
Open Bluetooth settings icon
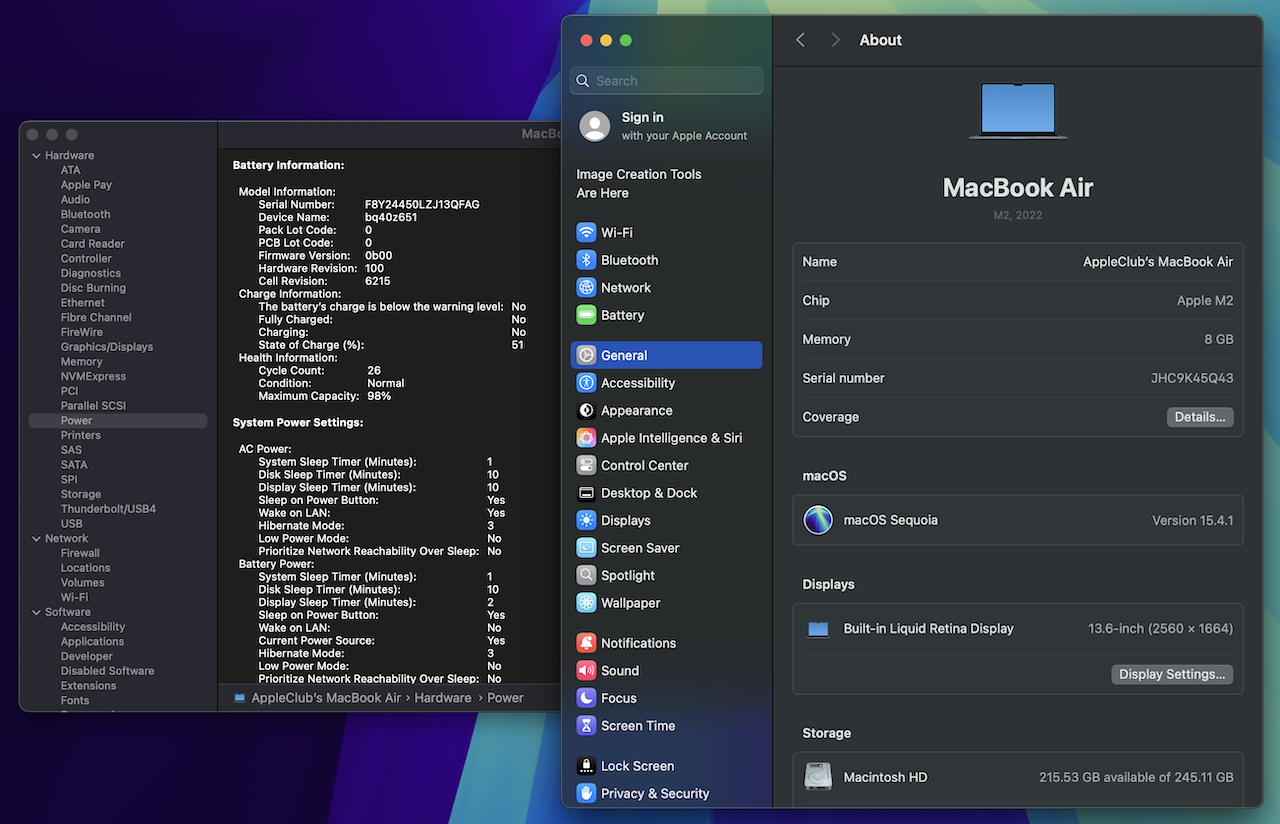coord(586,260)
